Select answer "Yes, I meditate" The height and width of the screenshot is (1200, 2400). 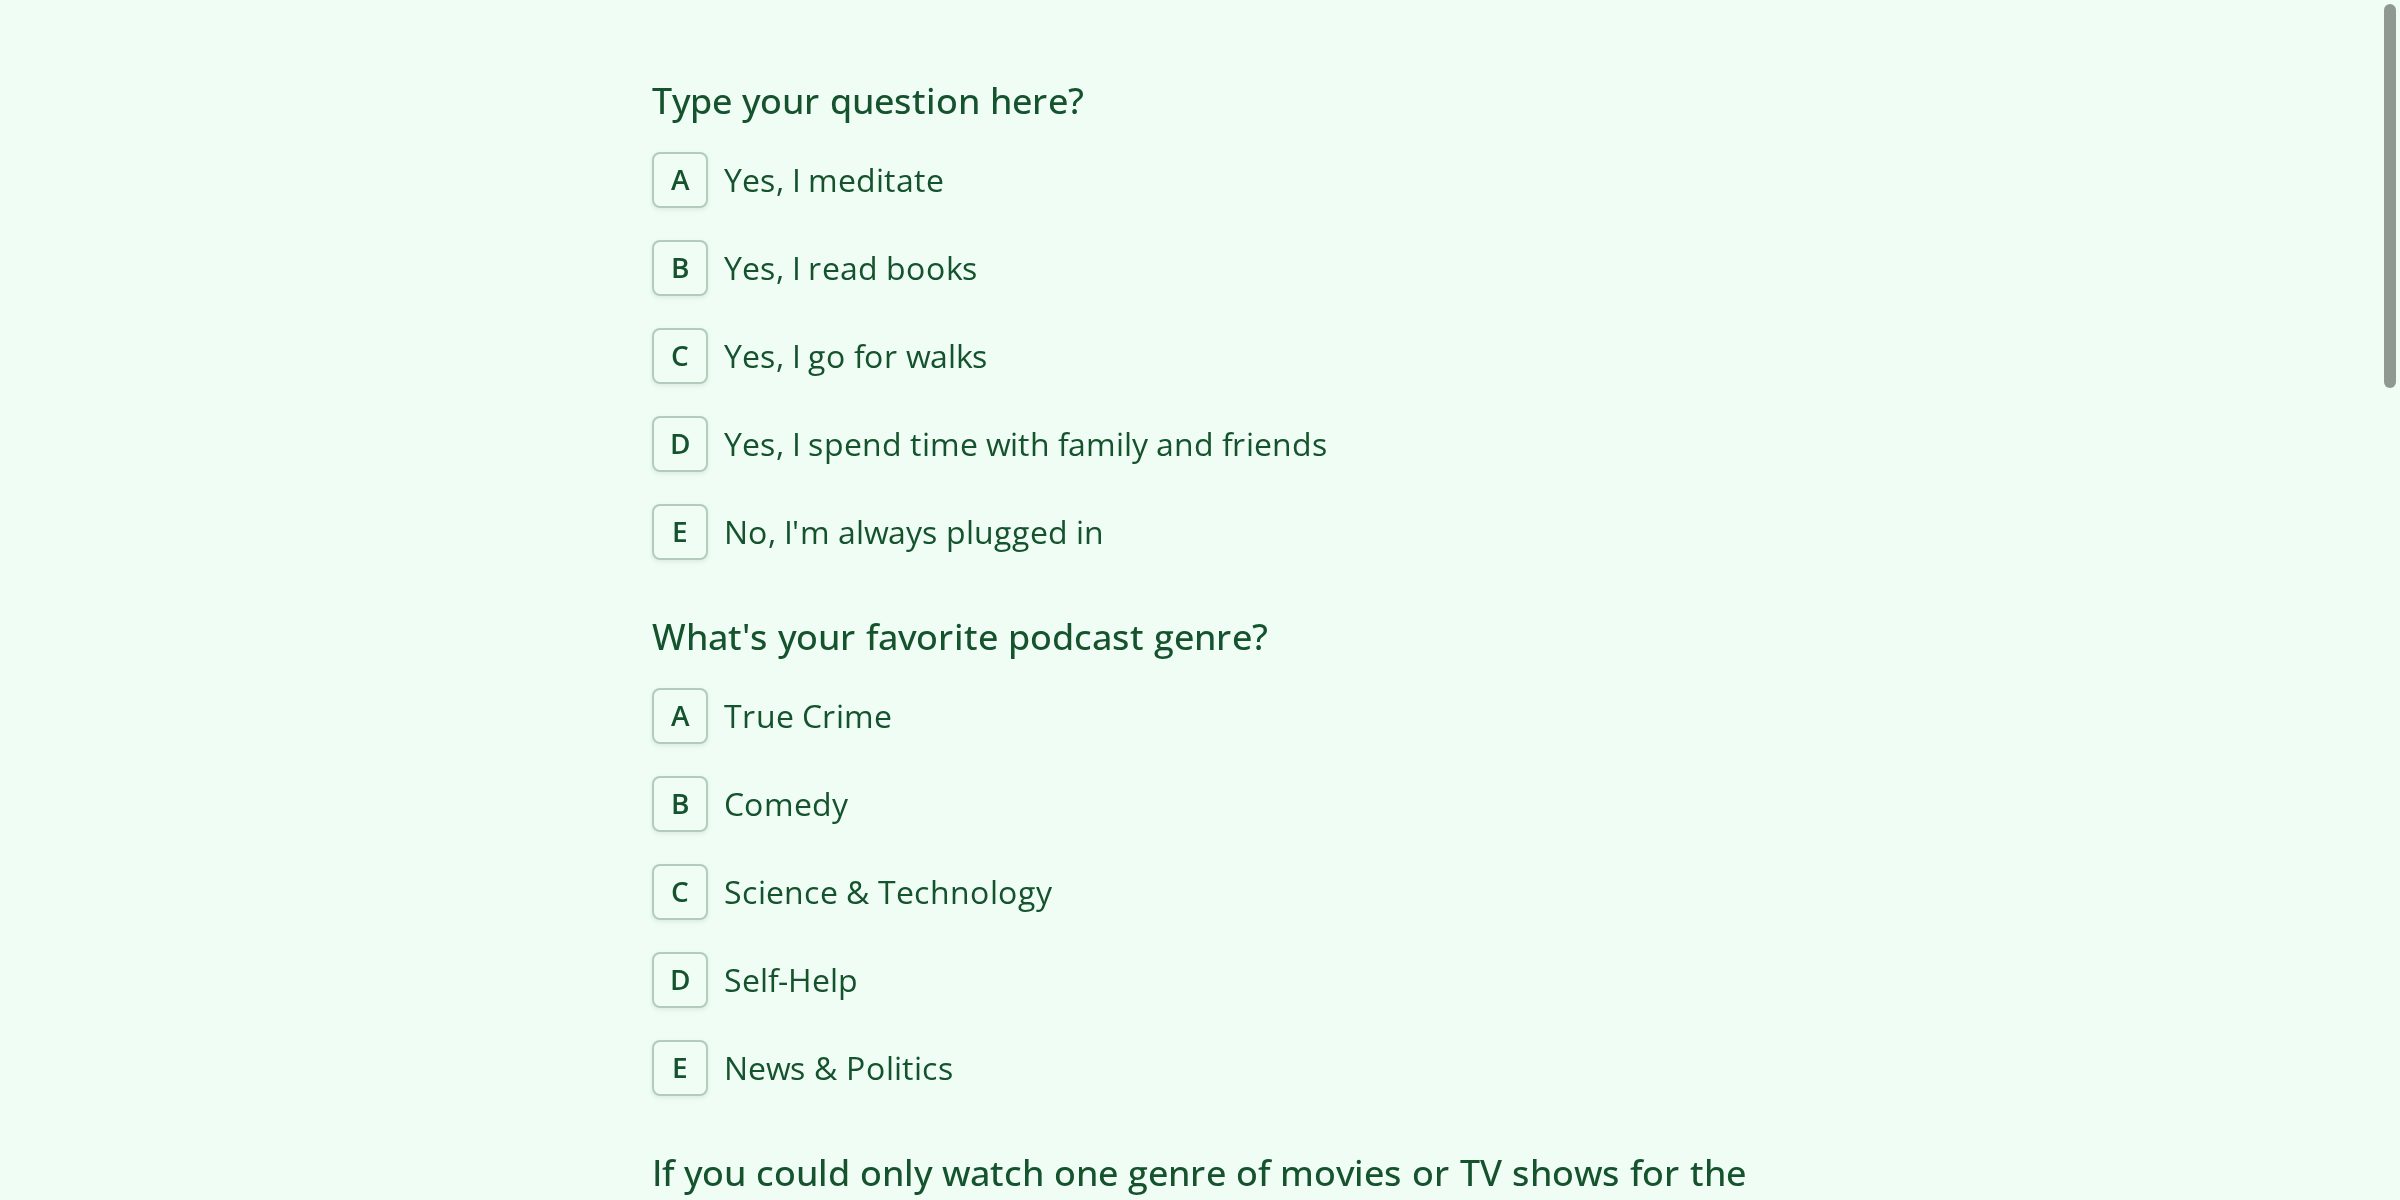[x=833, y=181]
